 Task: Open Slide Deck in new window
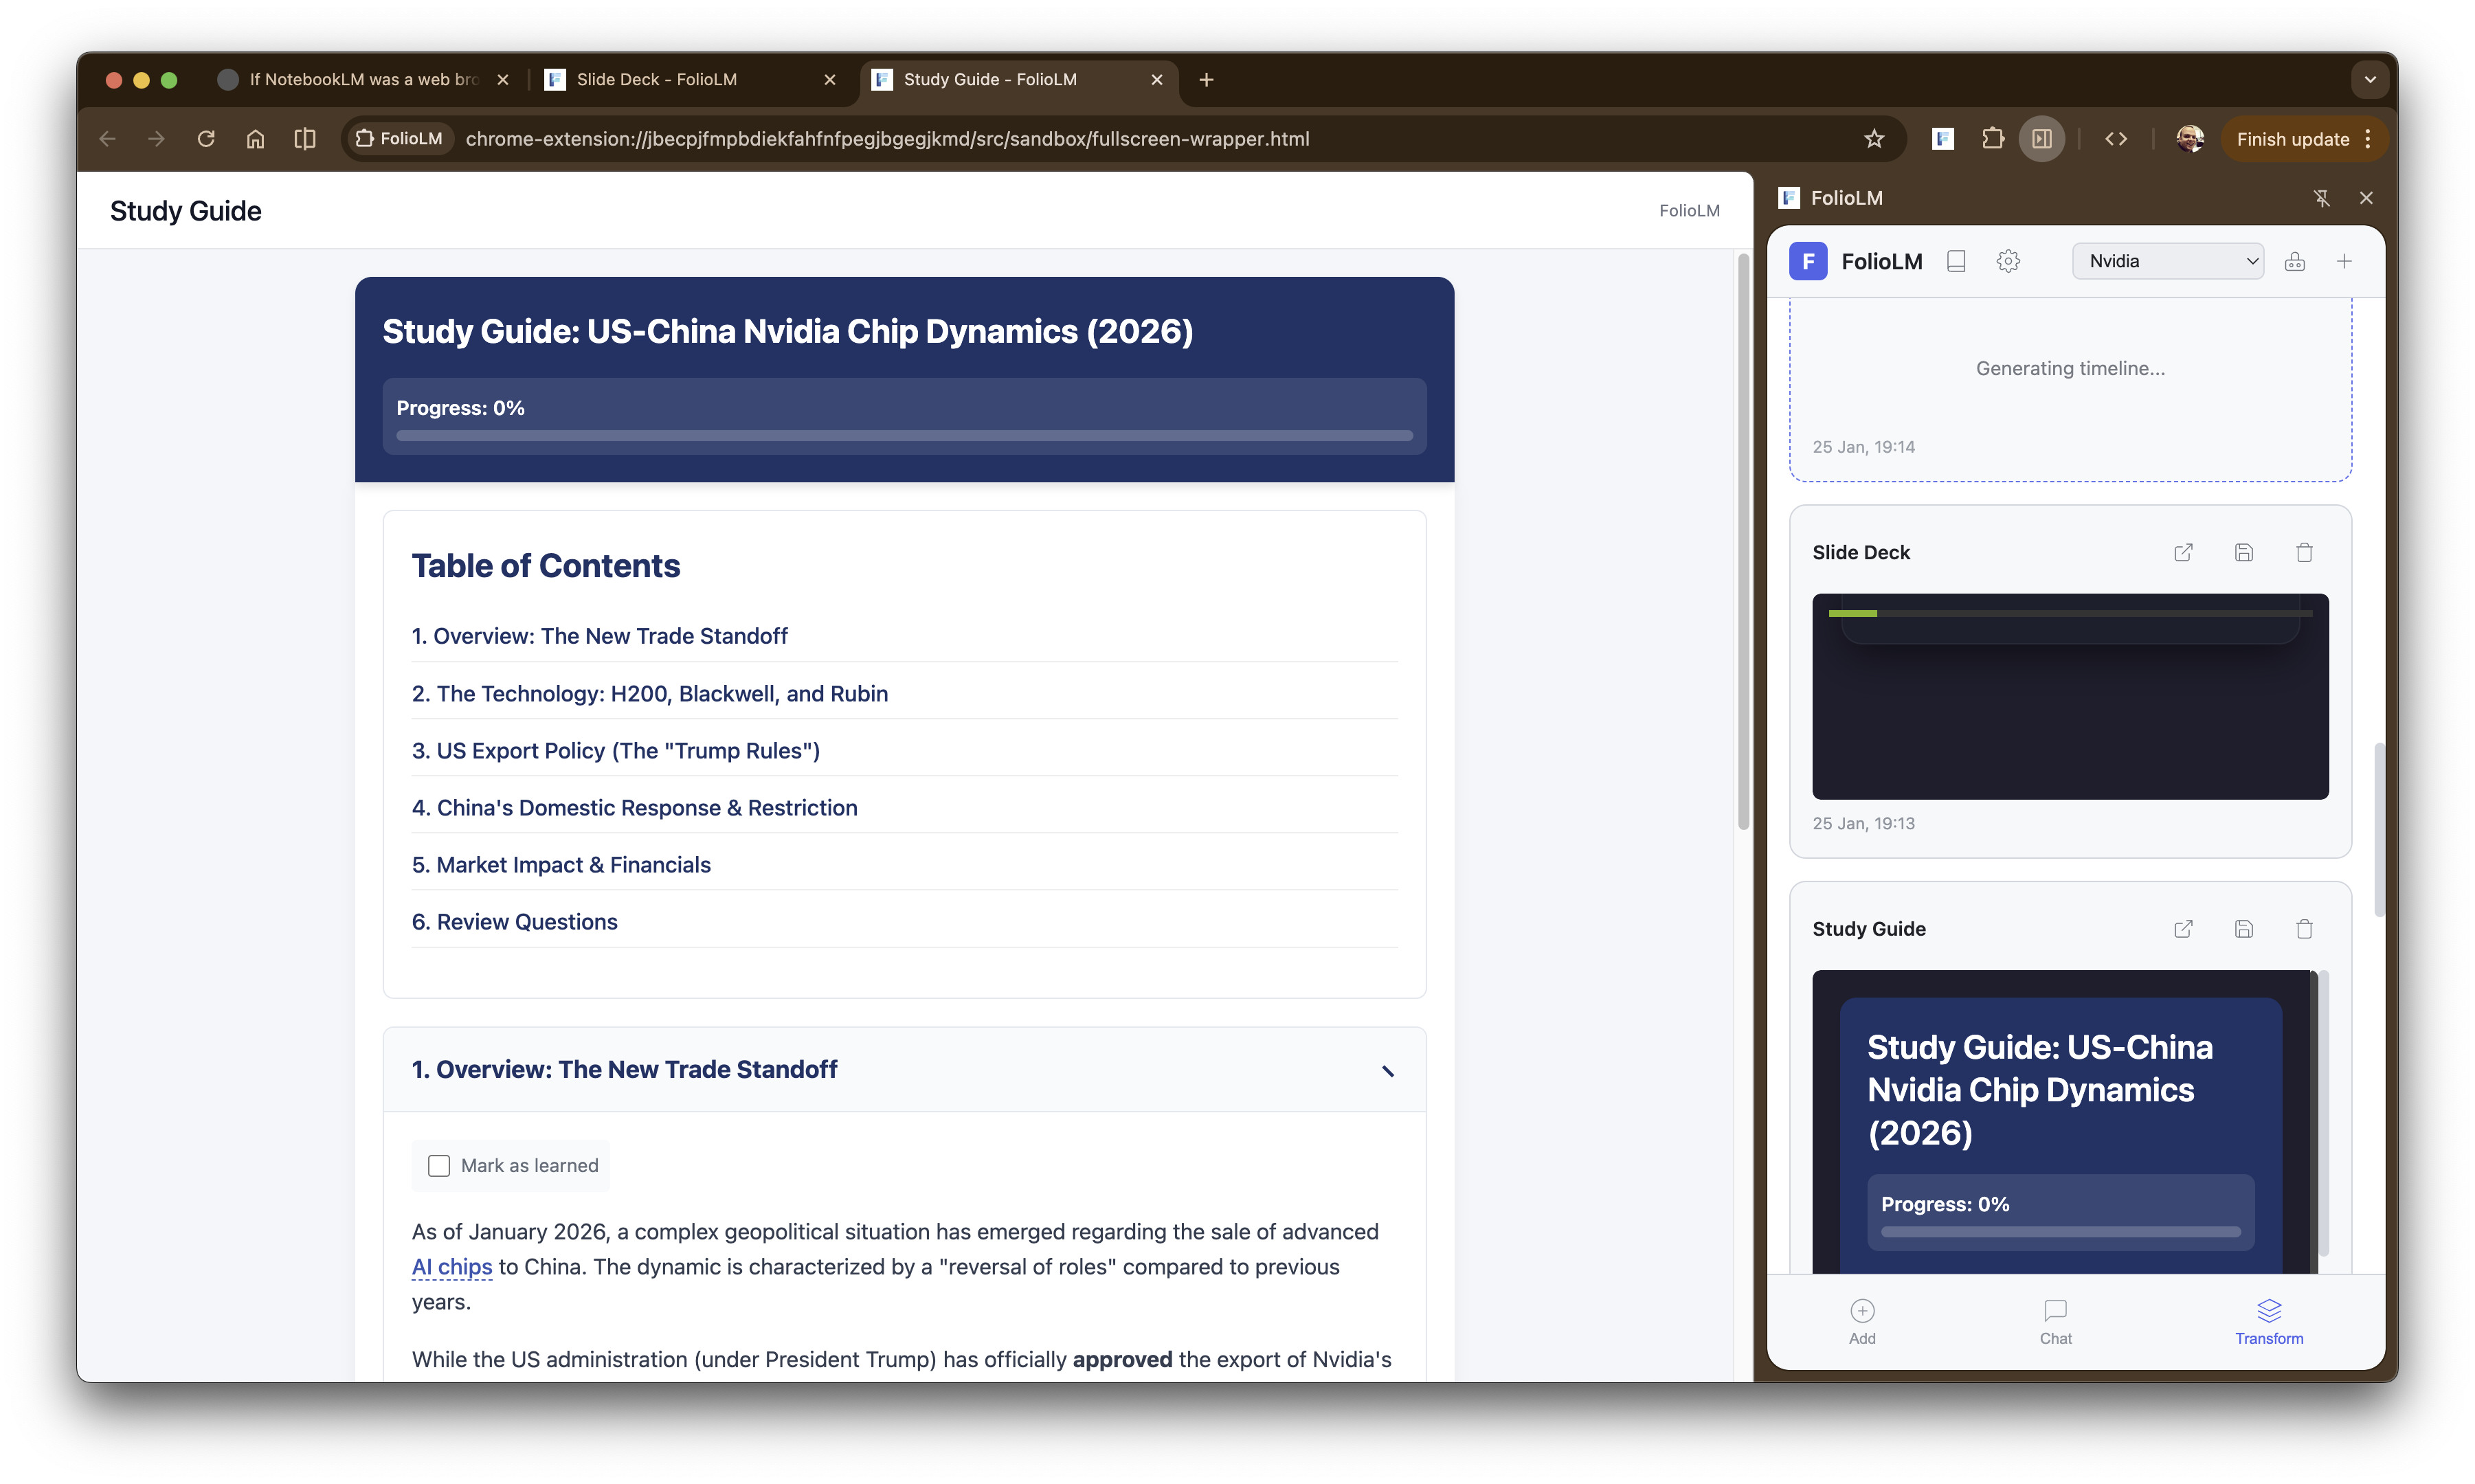[2184, 551]
